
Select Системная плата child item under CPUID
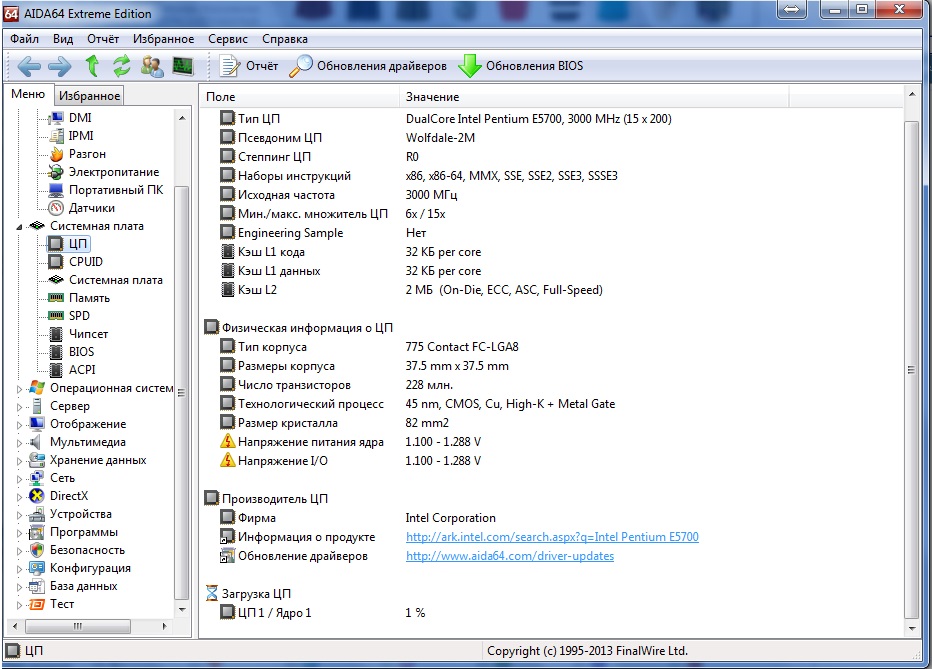tap(115, 280)
